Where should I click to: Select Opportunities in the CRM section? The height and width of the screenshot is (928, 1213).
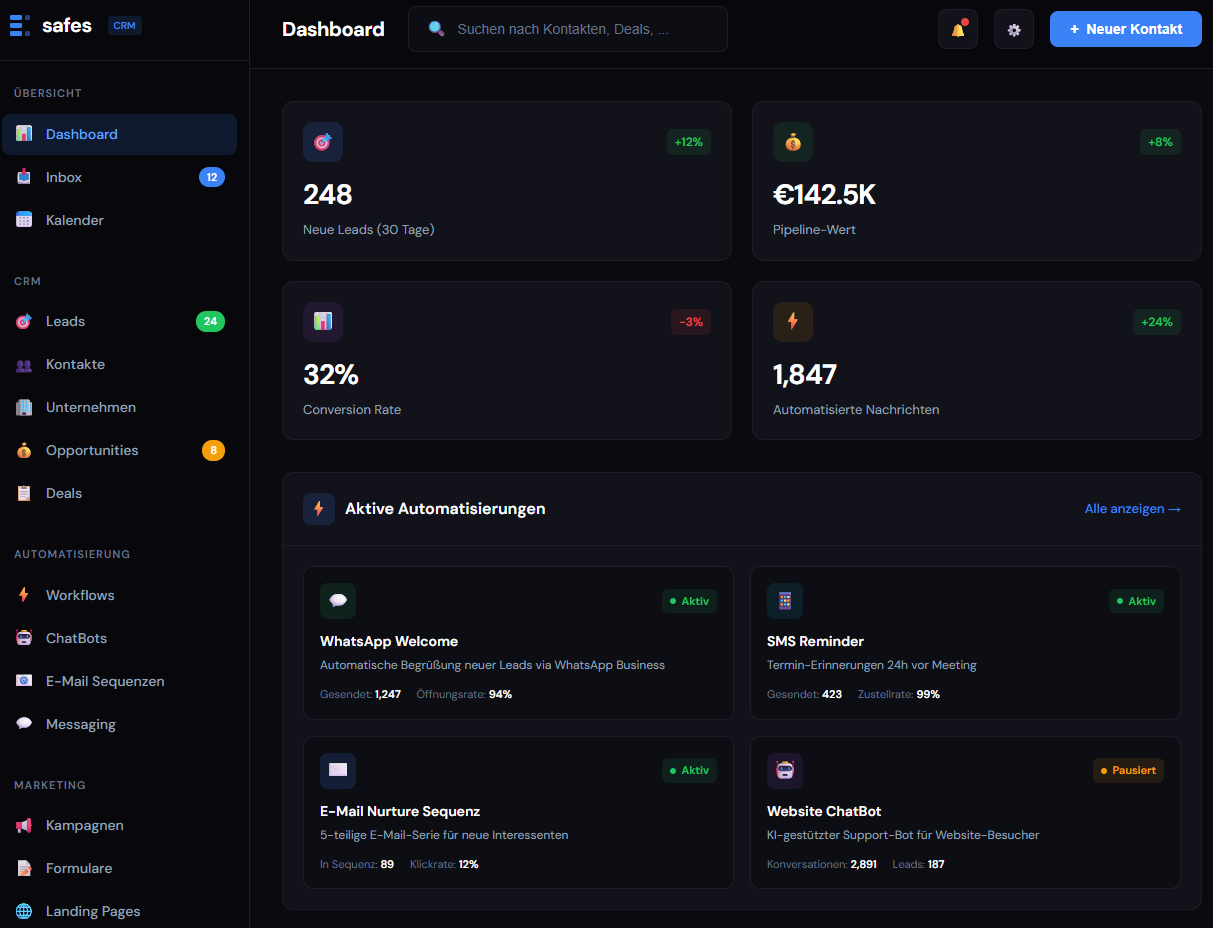(x=92, y=450)
